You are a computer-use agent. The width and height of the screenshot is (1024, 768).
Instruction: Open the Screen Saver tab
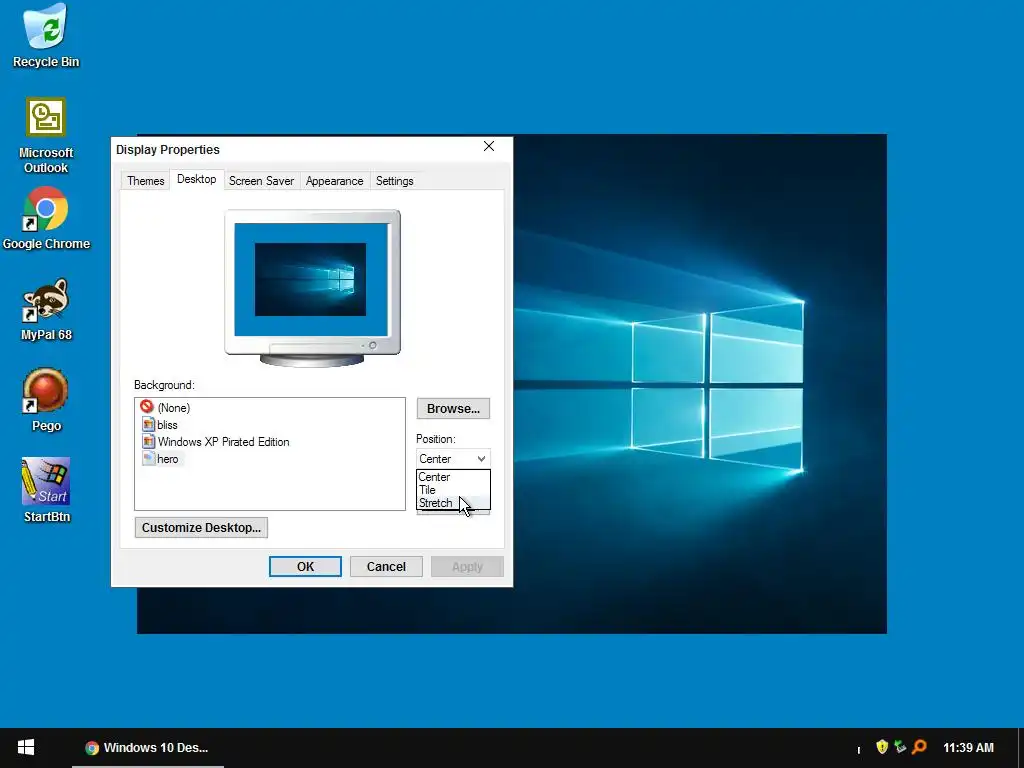coord(261,181)
